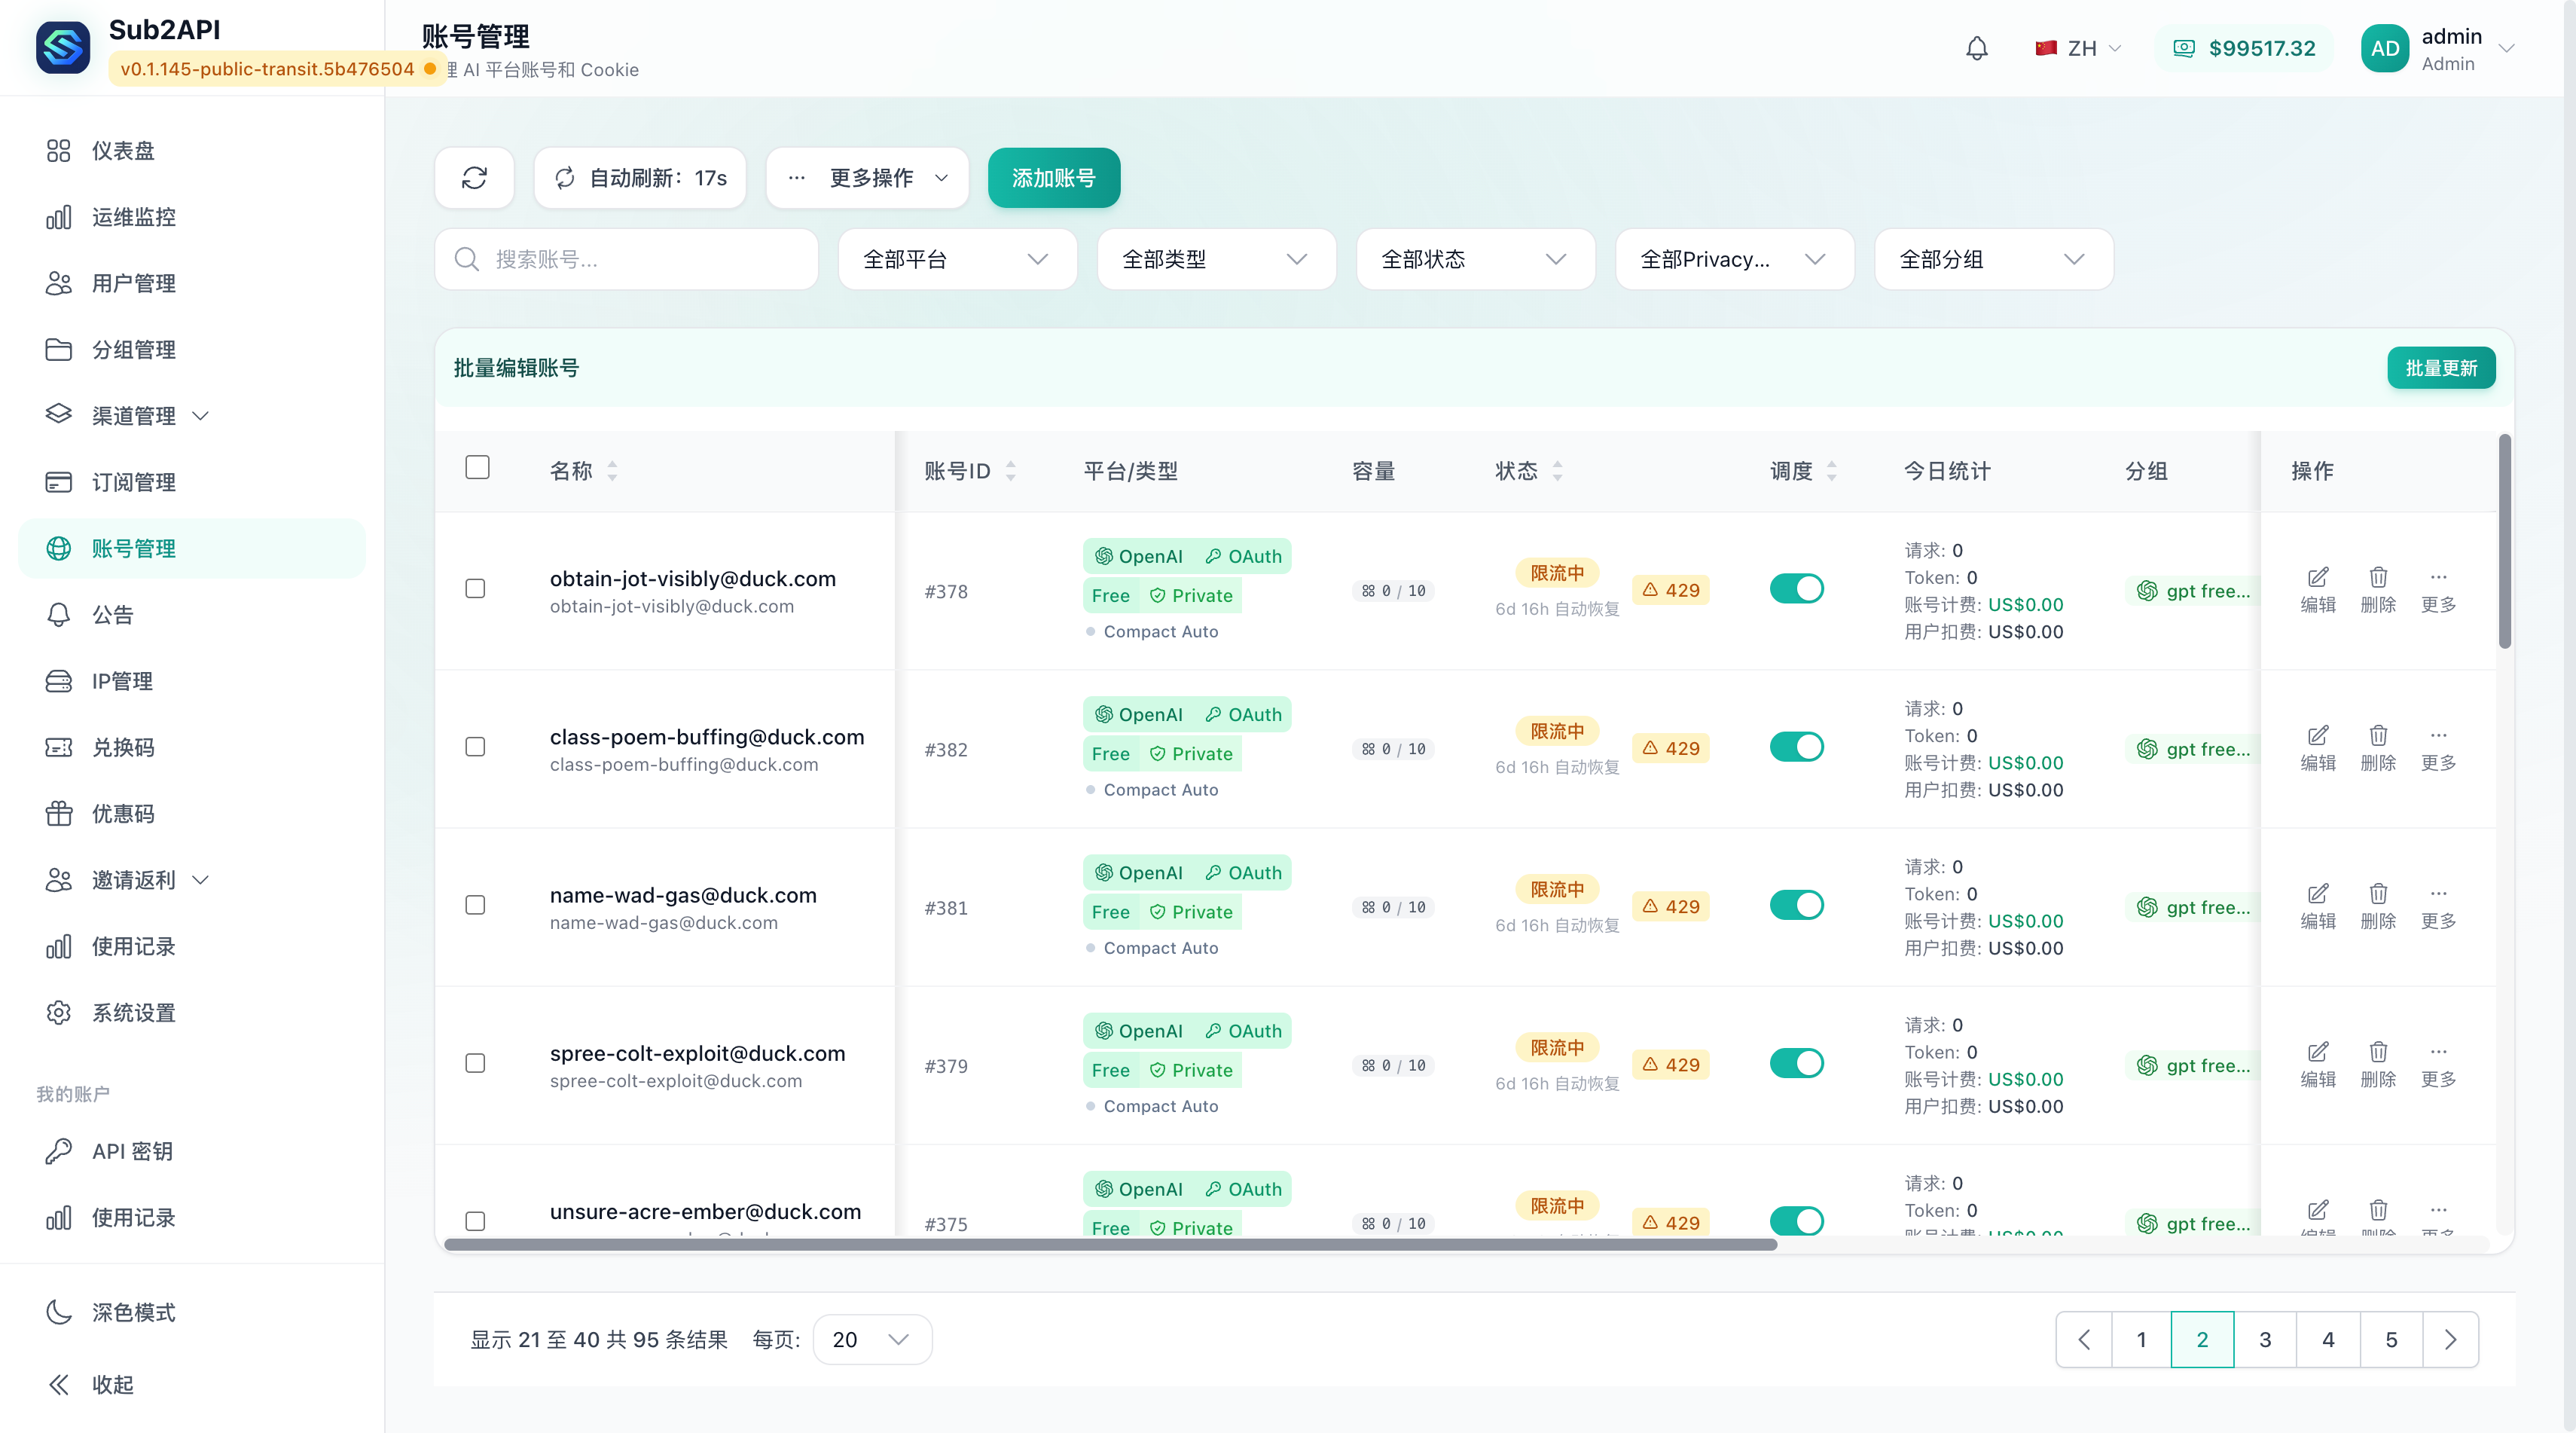
Task: Click the 添加账号 button
Action: [x=1053, y=178]
